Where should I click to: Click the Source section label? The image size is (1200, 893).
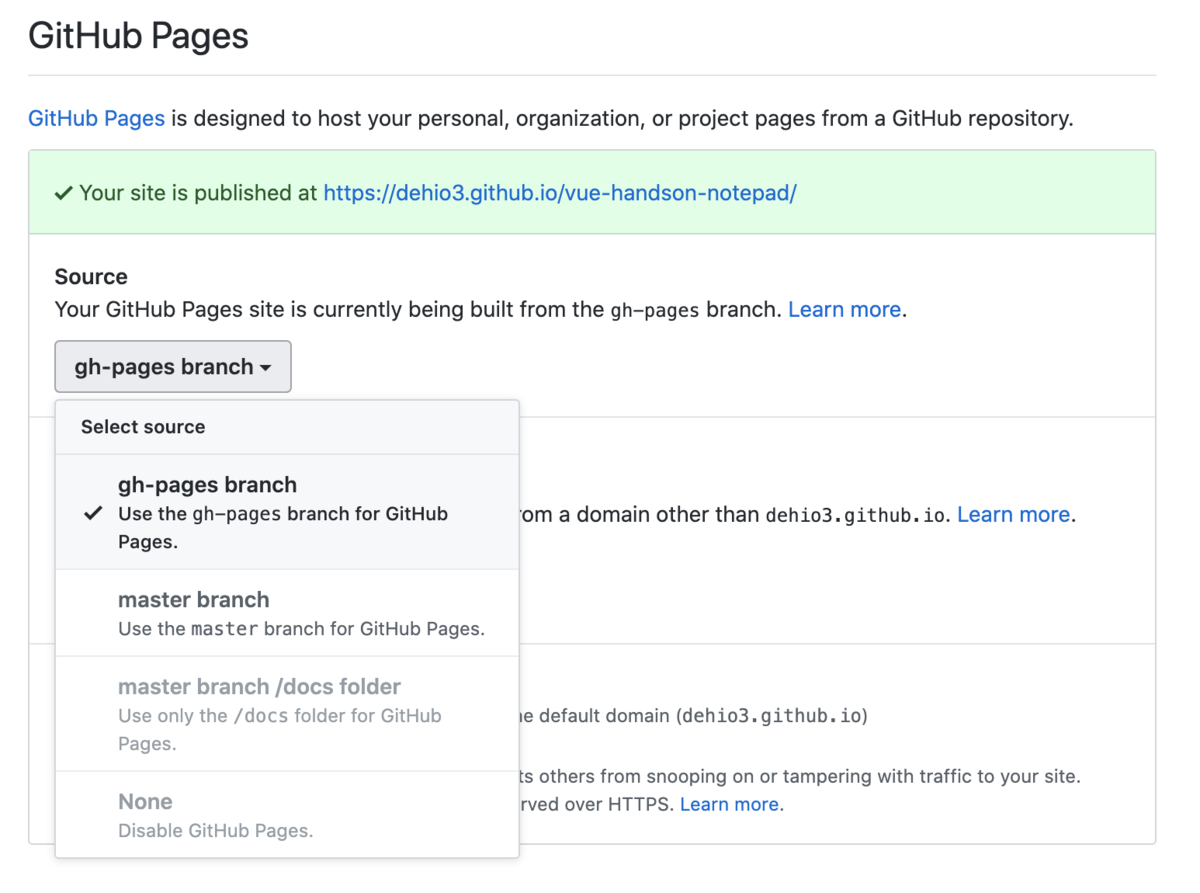point(91,277)
